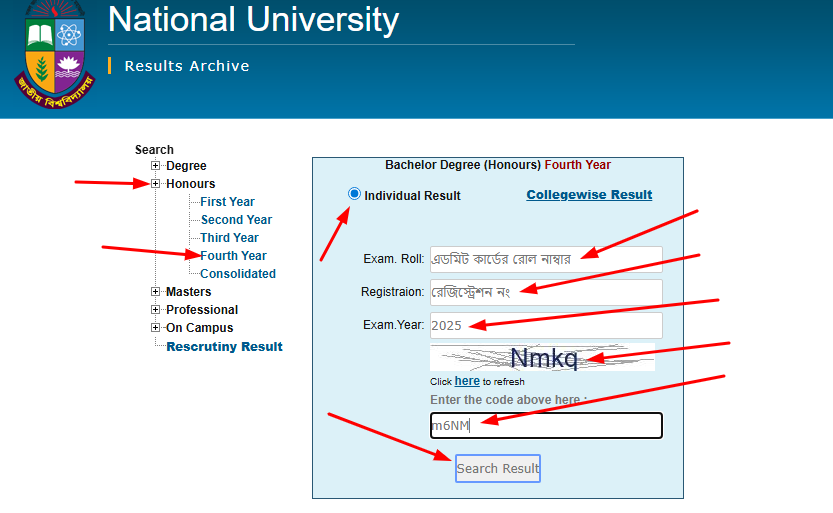Focus the Exam.Year input field
This screenshot has width=833, height=513.
point(546,325)
